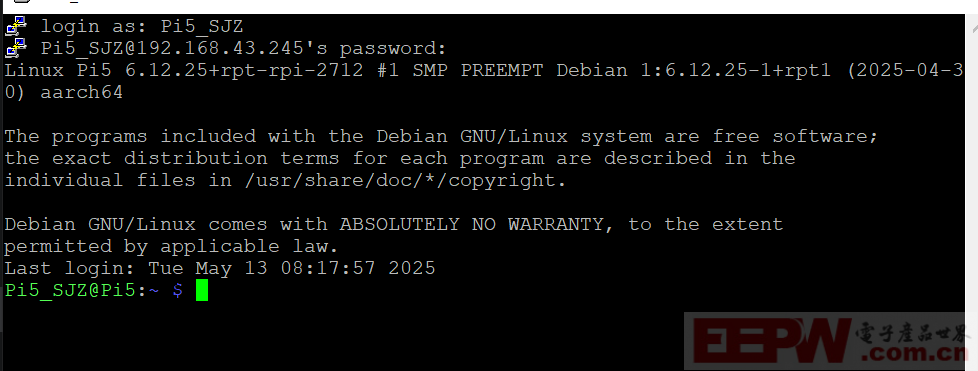The image size is (978, 371).
Task: Click the green terminal cursor block
Action: tap(201, 291)
